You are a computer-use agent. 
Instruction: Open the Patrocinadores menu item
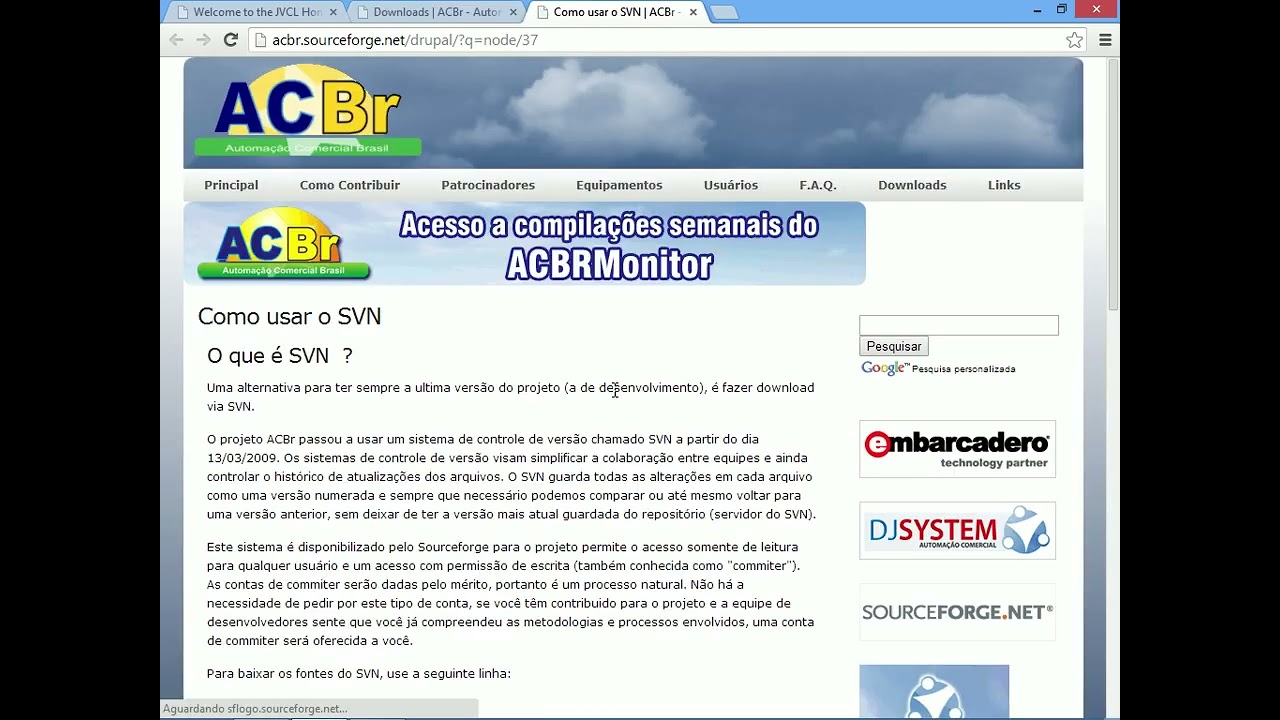click(488, 185)
